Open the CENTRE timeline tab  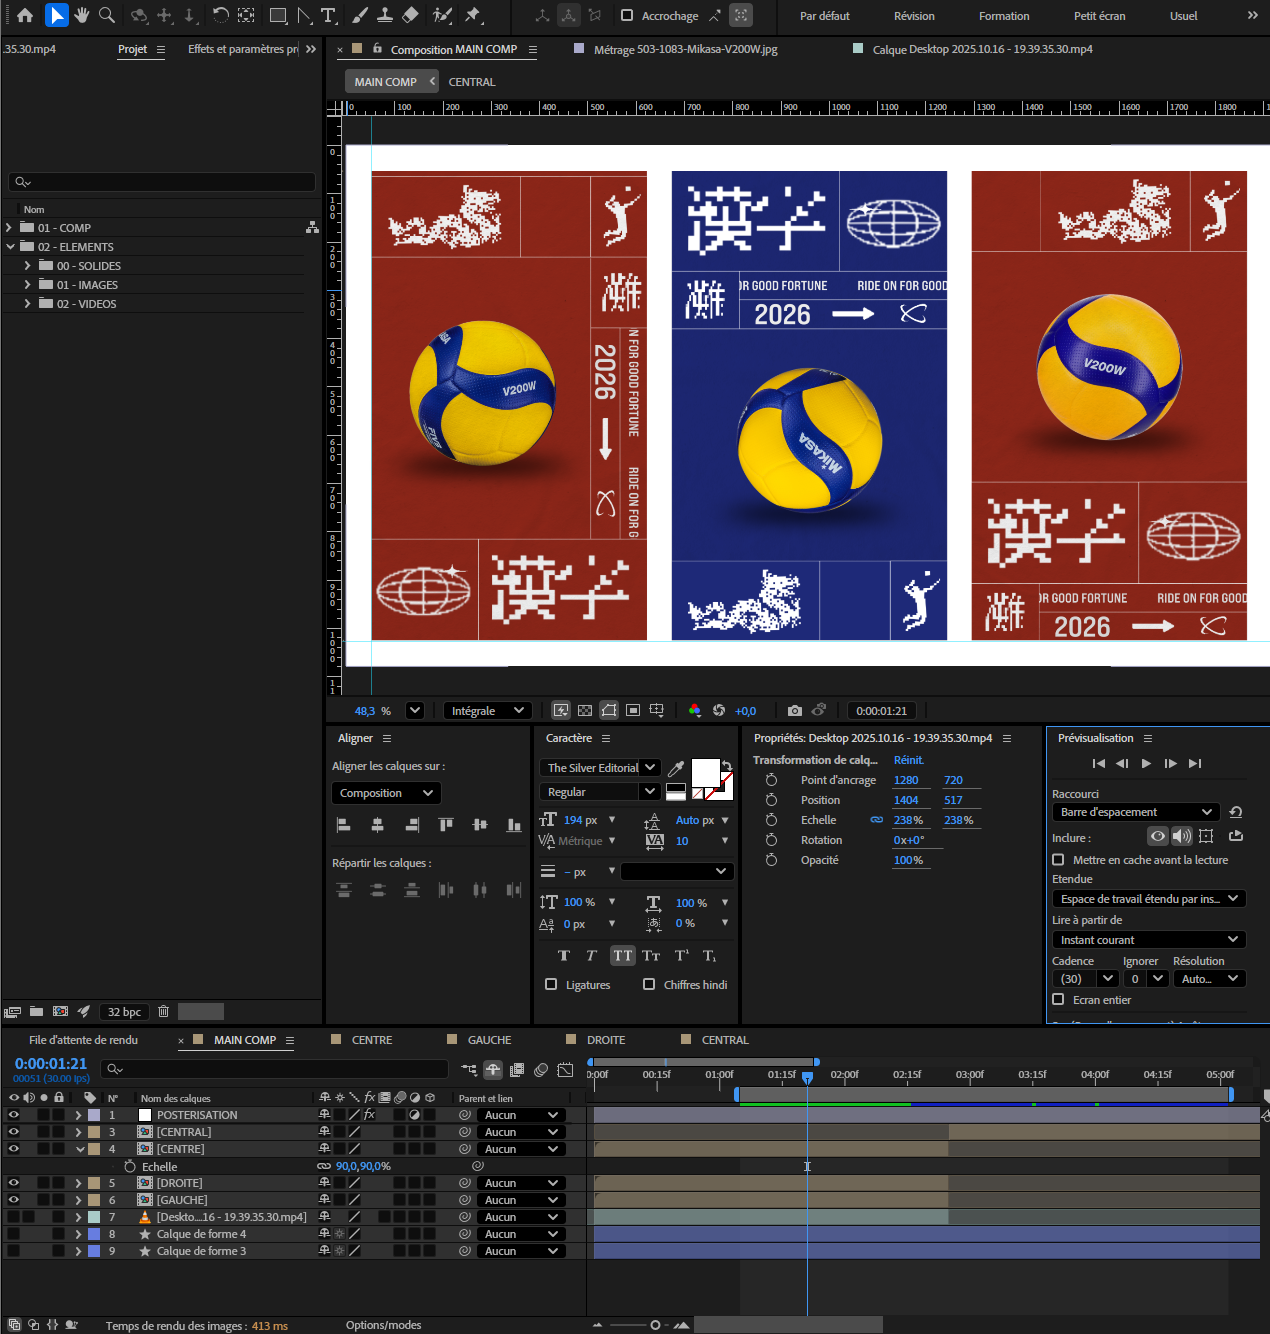[371, 1040]
